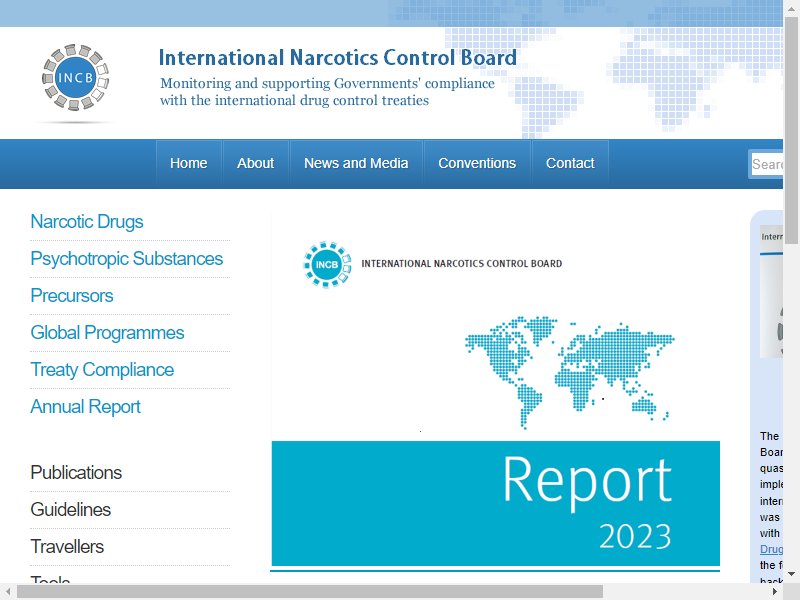Select the Conventions menu item
The height and width of the screenshot is (600, 800).
(x=477, y=163)
